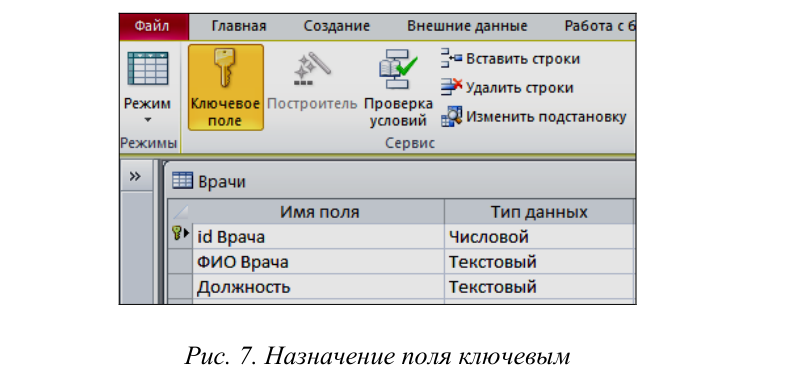Click the Режим table view icon

pyautogui.click(x=148, y=68)
